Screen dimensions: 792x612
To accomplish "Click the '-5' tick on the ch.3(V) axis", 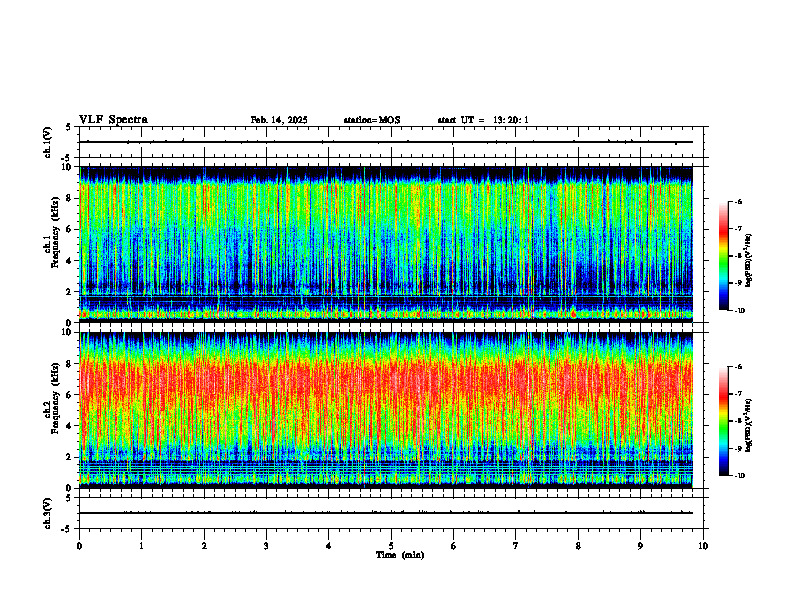I will (x=68, y=529).
